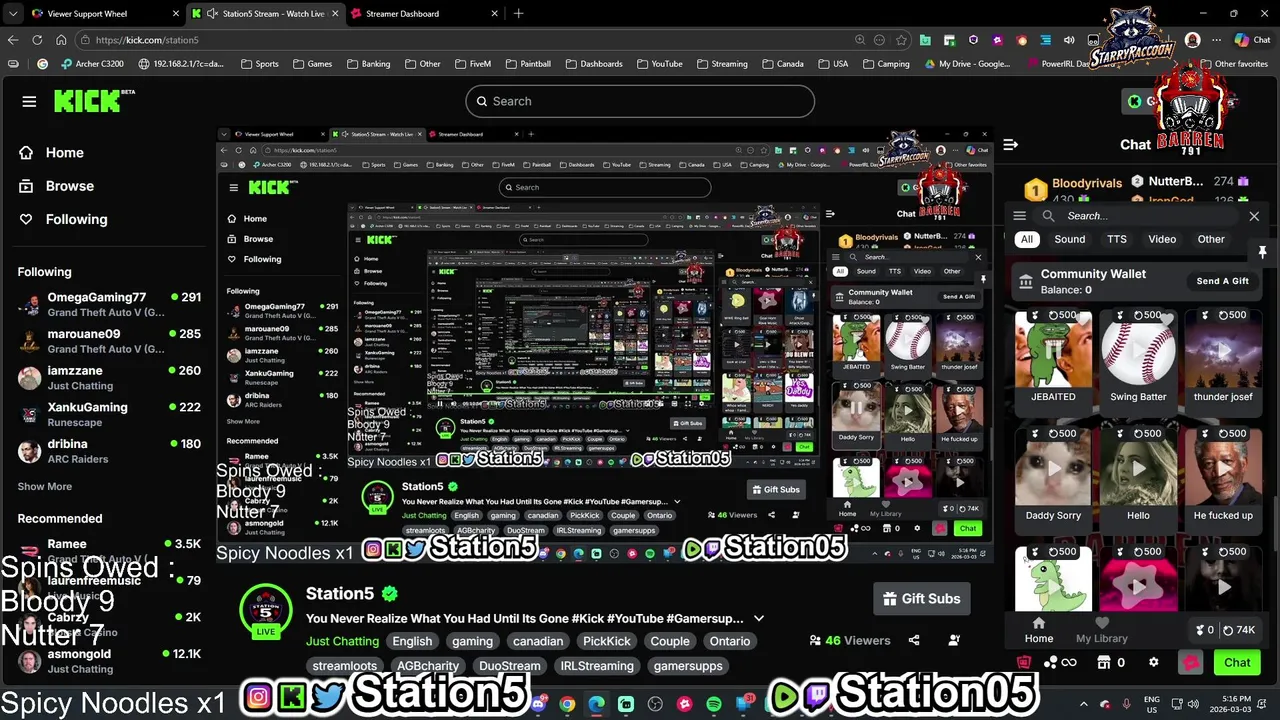The image size is (1280, 720).
Task: Click the PickKick tag
Action: click(x=607, y=641)
